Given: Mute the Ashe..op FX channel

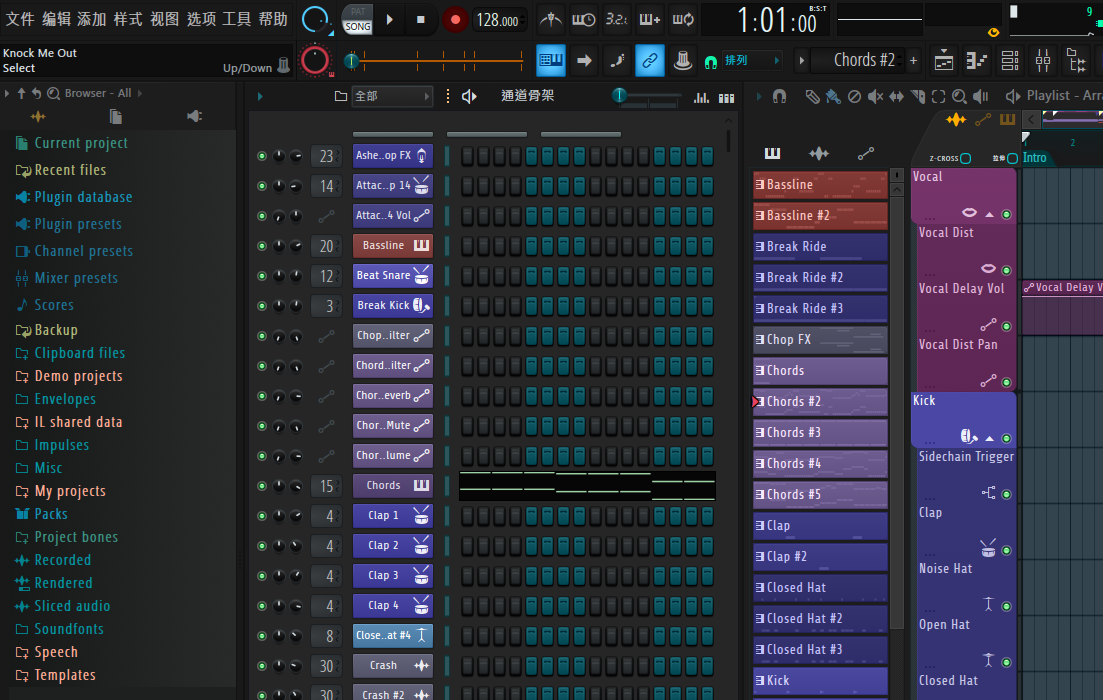Looking at the screenshot, I should (x=262, y=156).
